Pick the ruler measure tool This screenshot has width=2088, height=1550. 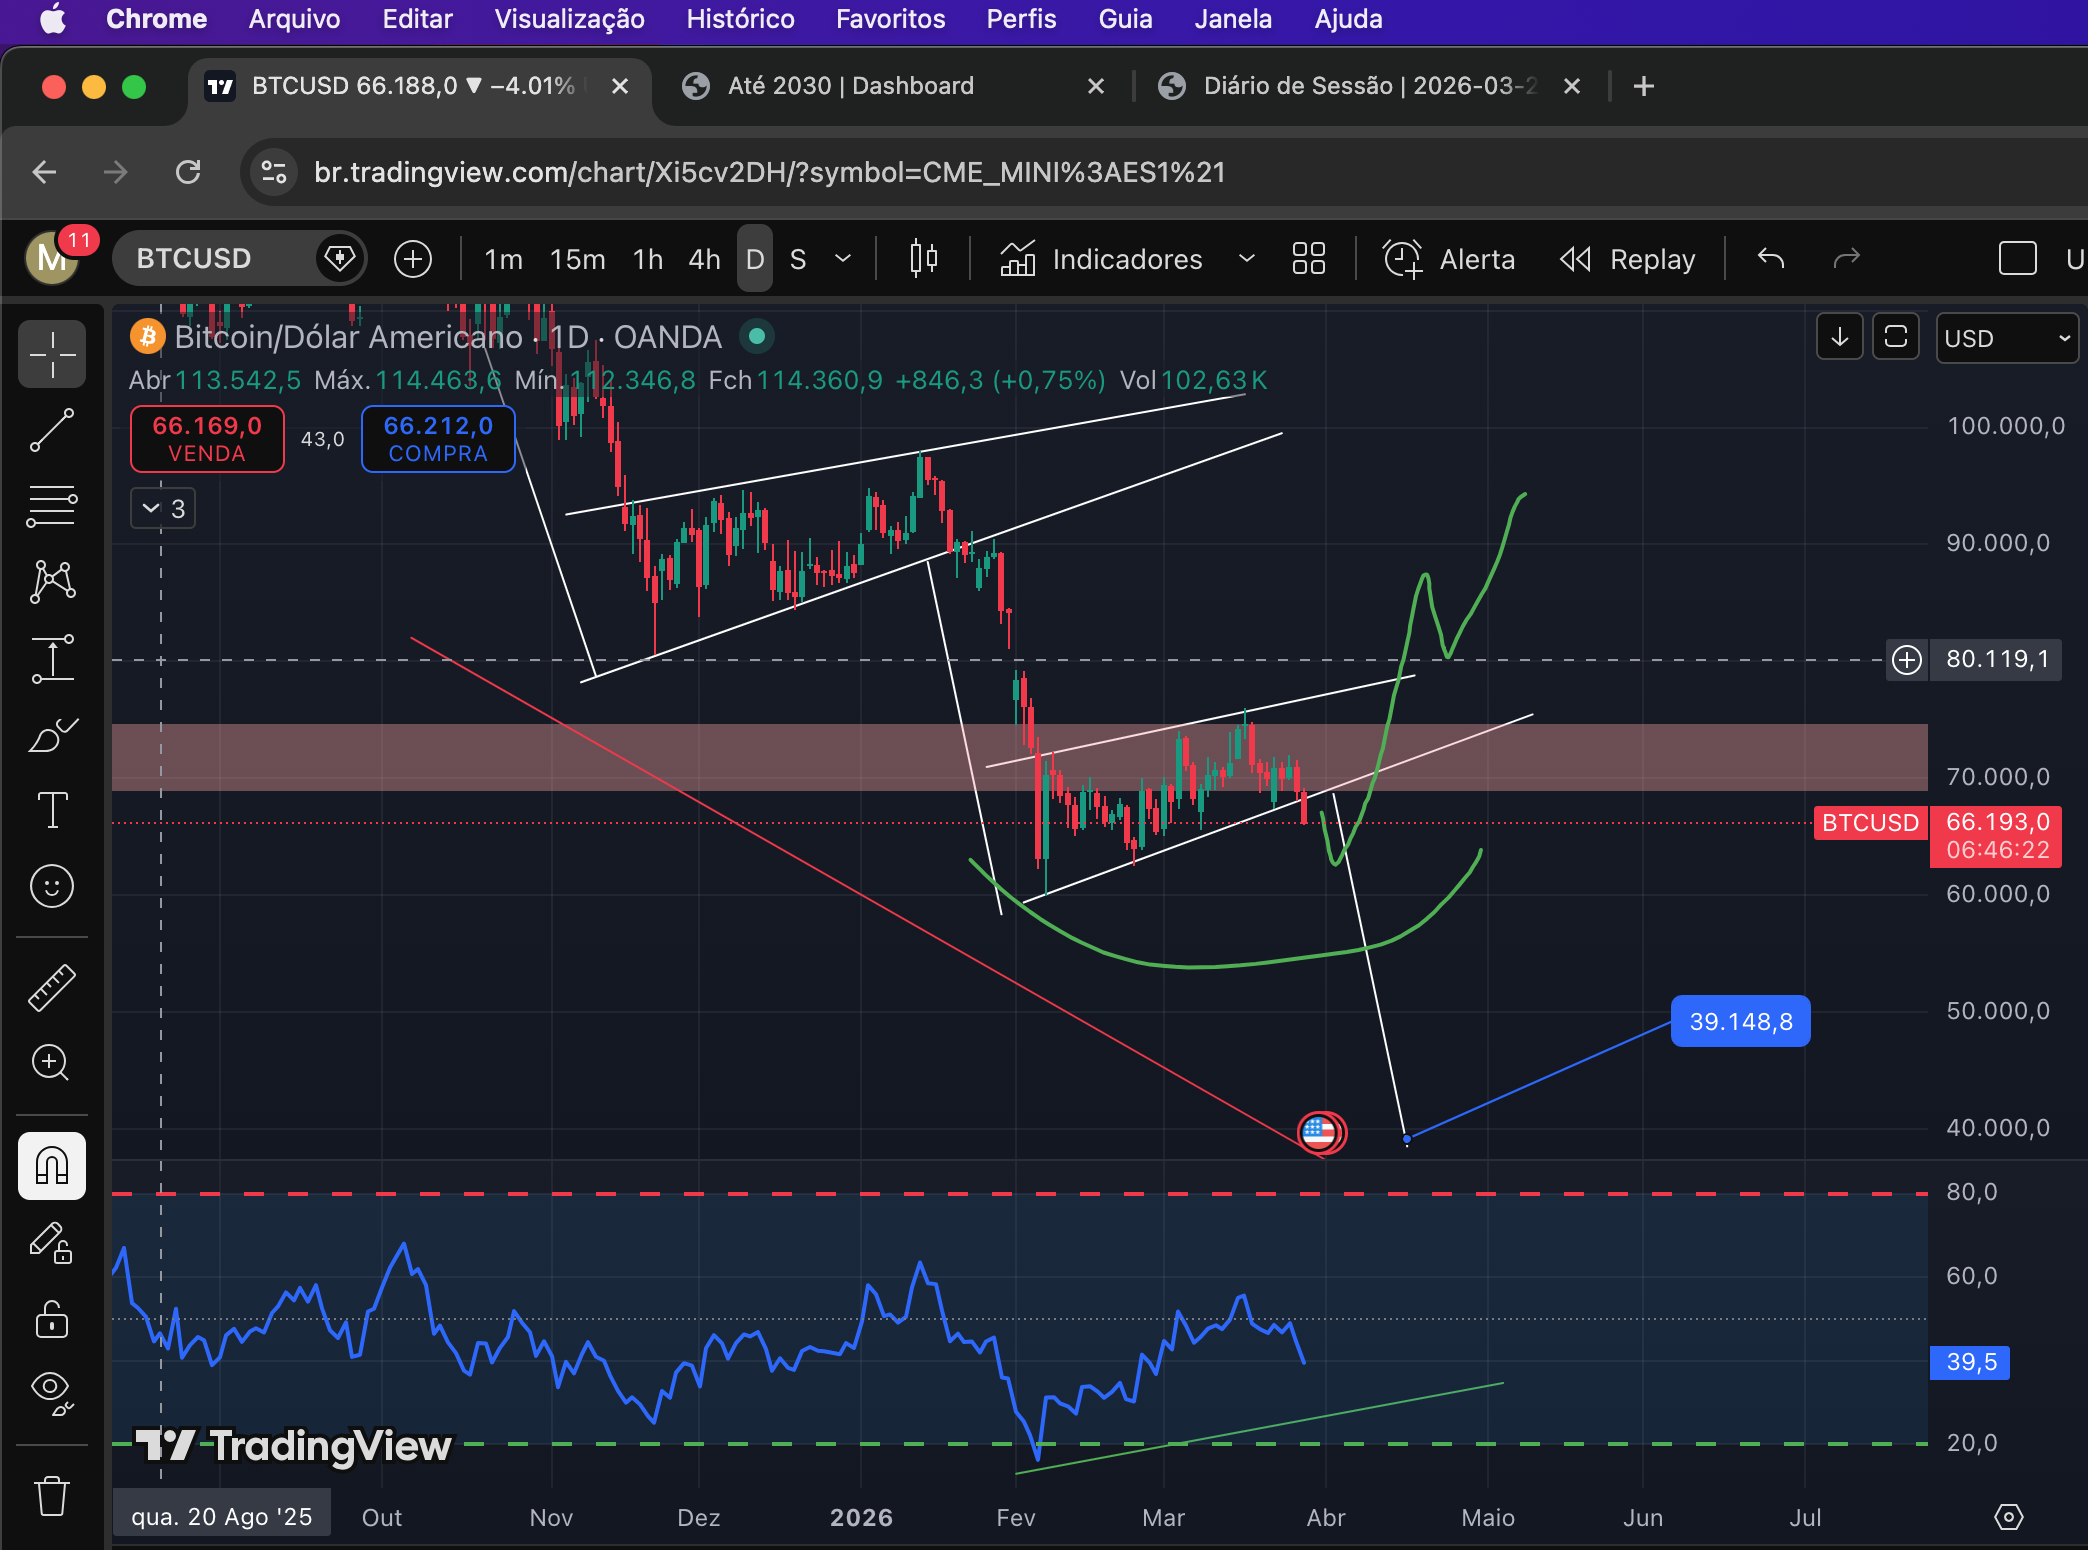pyautogui.click(x=52, y=988)
